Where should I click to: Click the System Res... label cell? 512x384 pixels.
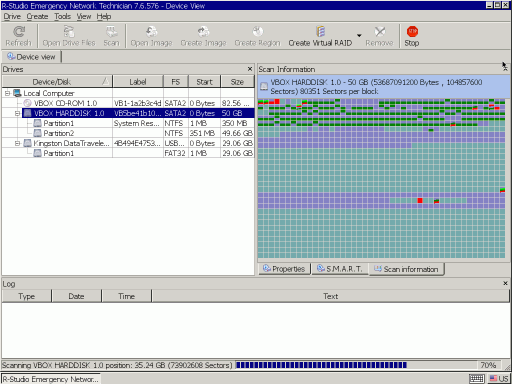[x=138, y=123]
